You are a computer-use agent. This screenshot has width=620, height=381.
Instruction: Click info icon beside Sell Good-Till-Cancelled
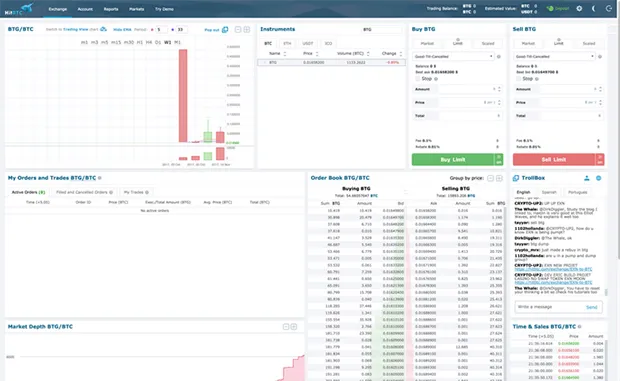600,57
